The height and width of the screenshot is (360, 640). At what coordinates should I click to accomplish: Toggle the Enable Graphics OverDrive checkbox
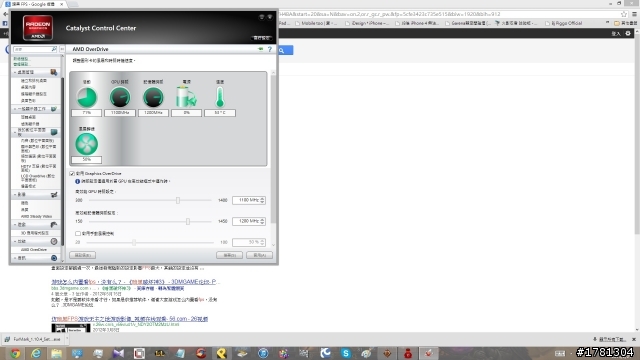72,173
